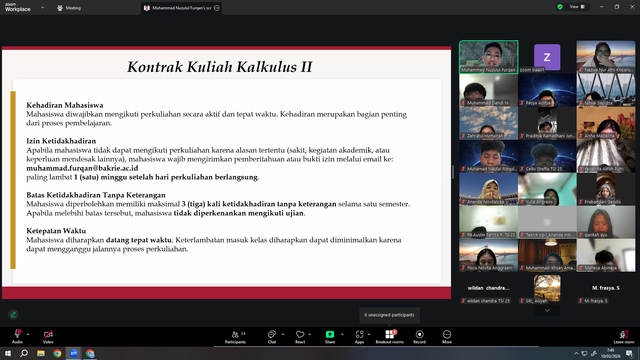Show next page of participant videos

[547, 311]
